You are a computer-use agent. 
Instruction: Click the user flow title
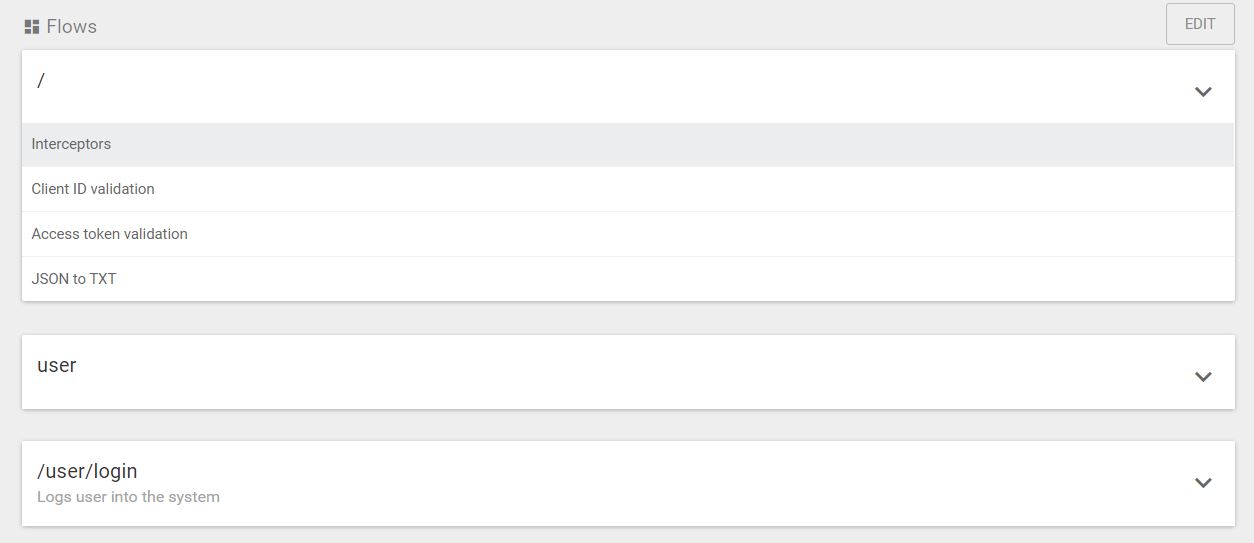[x=57, y=365]
